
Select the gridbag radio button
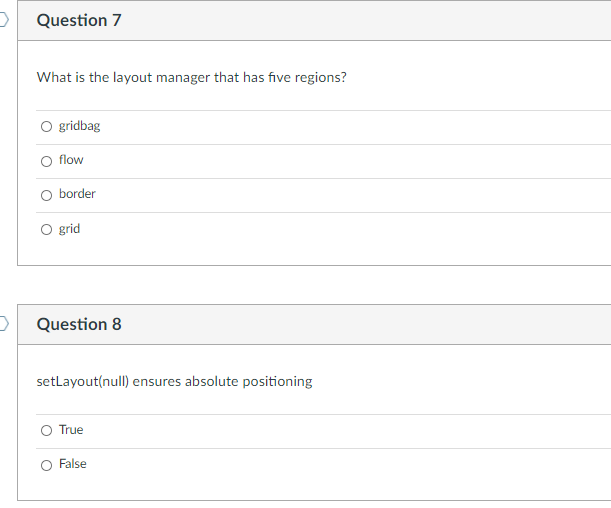coord(47,127)
